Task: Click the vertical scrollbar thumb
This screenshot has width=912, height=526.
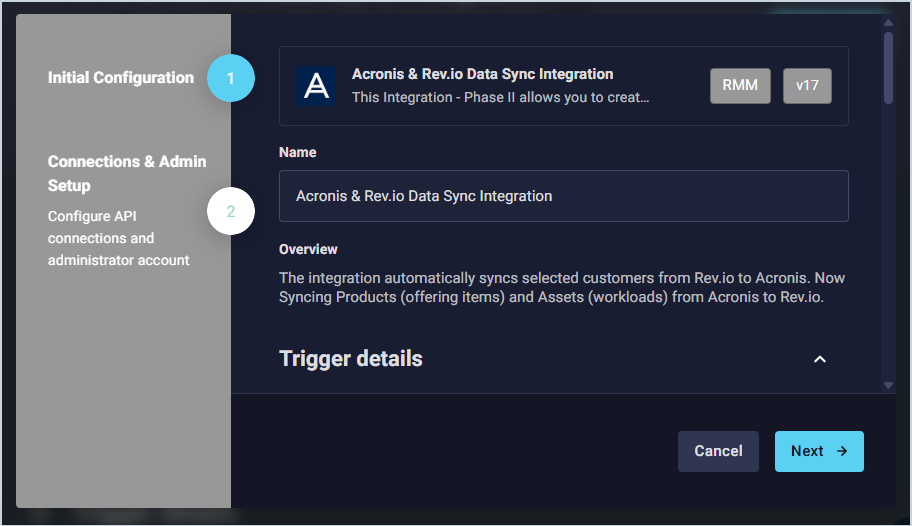Action: coord(888,68)
